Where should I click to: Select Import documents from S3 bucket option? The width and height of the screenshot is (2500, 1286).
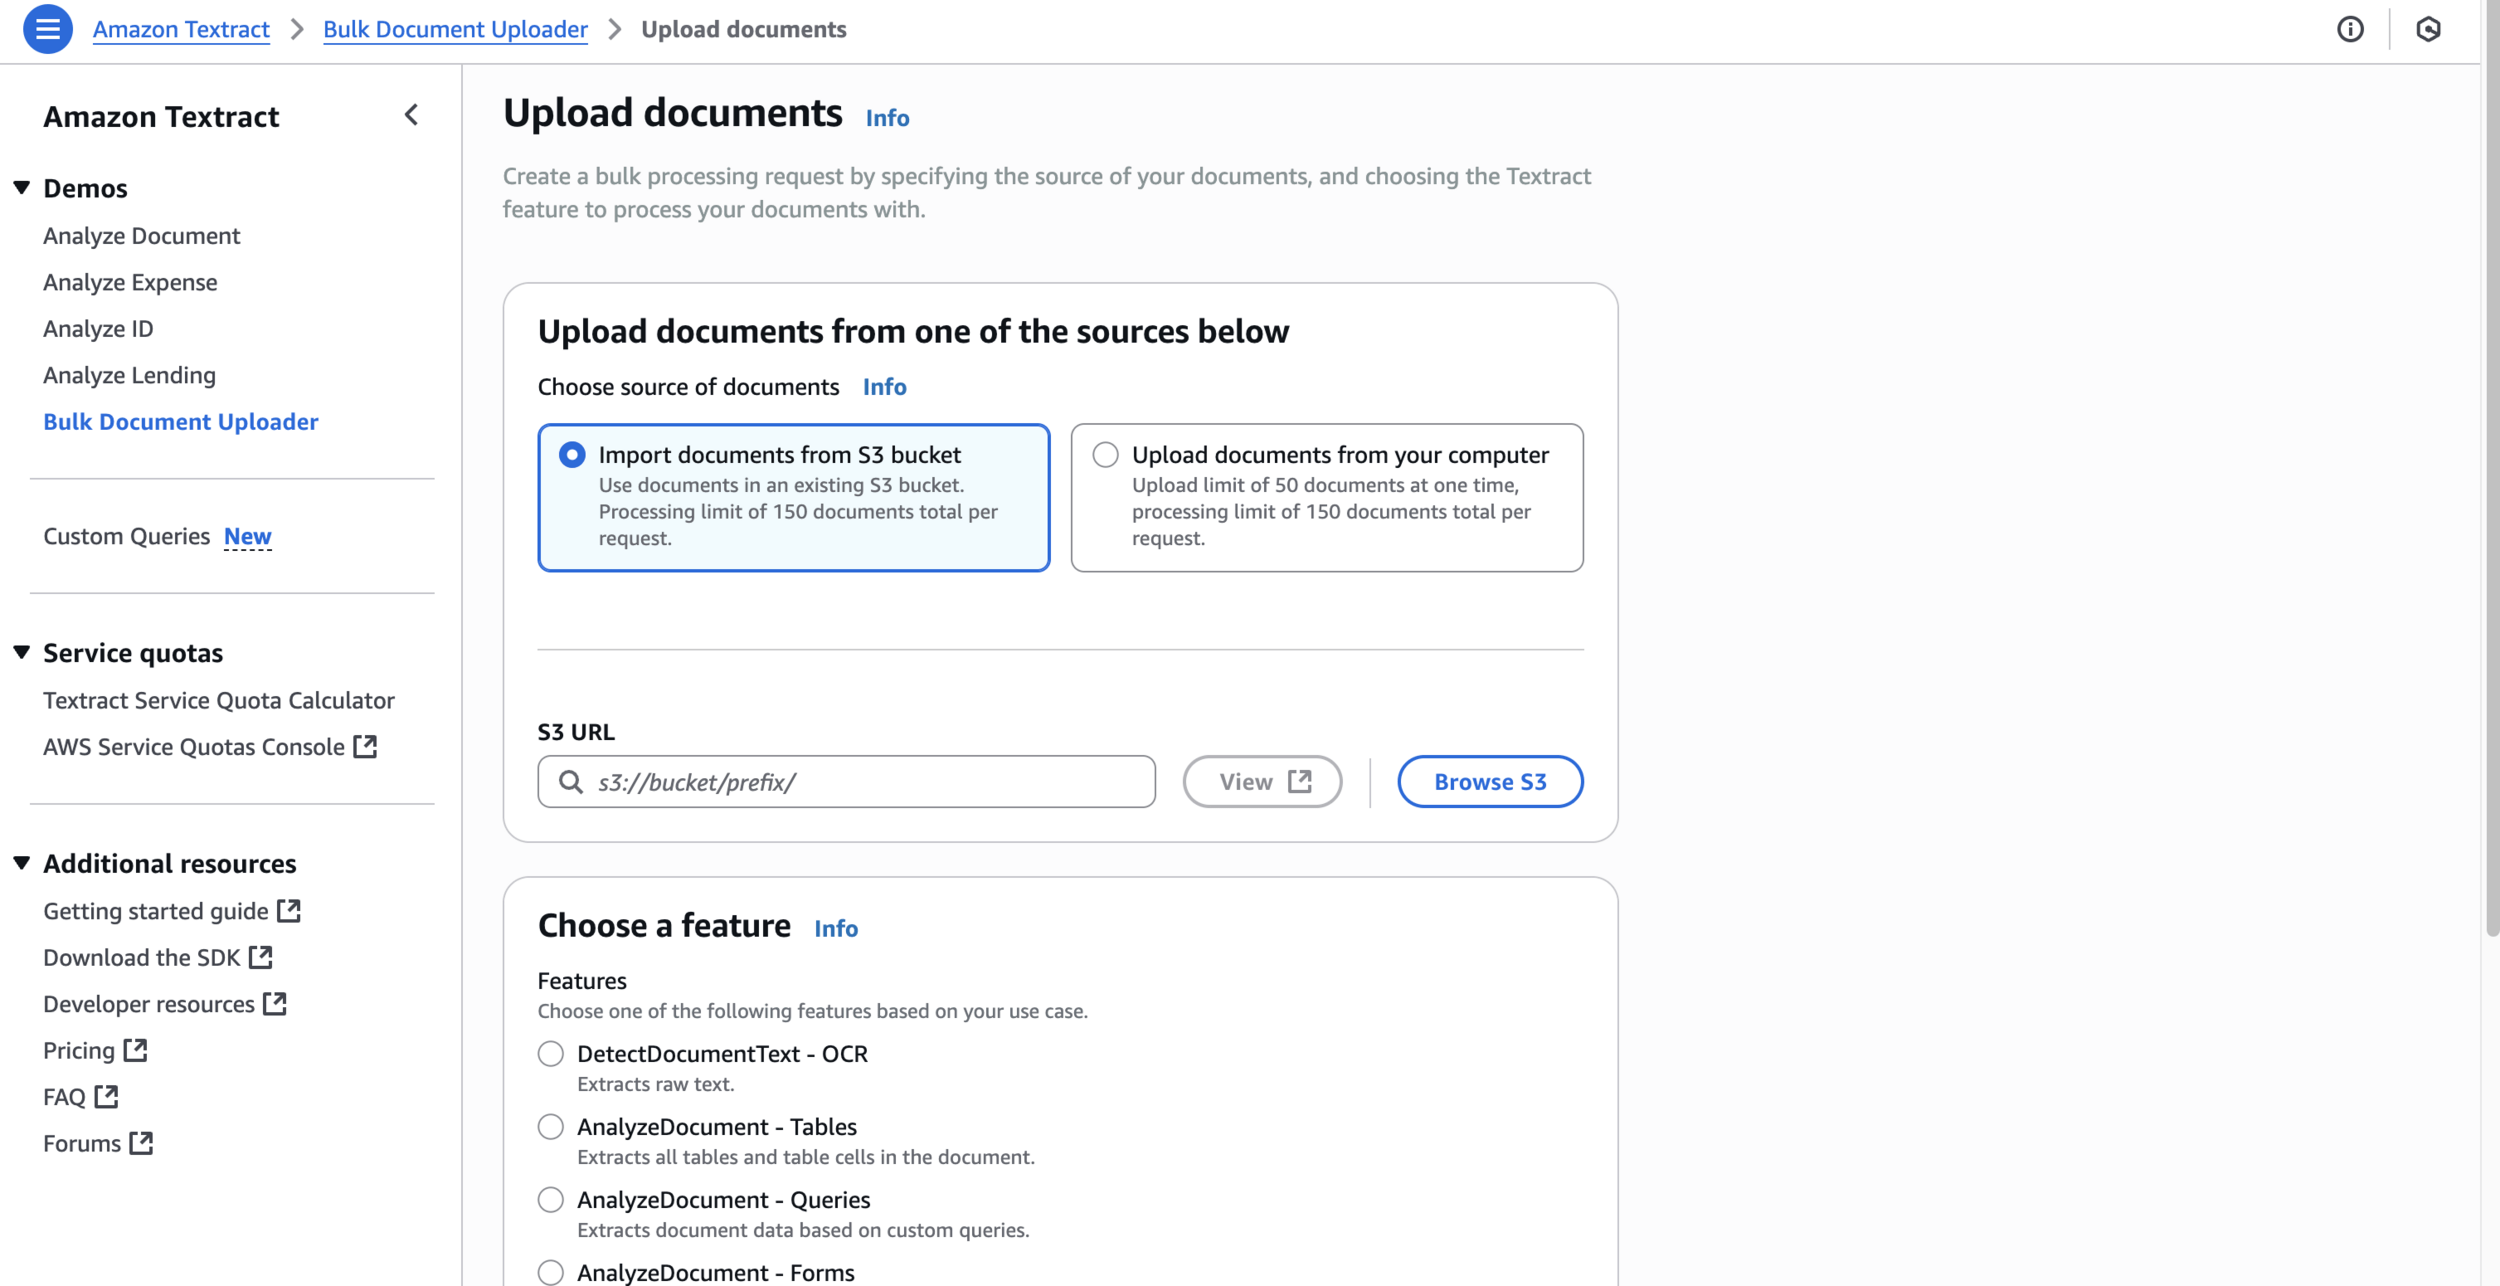[572, 455]
